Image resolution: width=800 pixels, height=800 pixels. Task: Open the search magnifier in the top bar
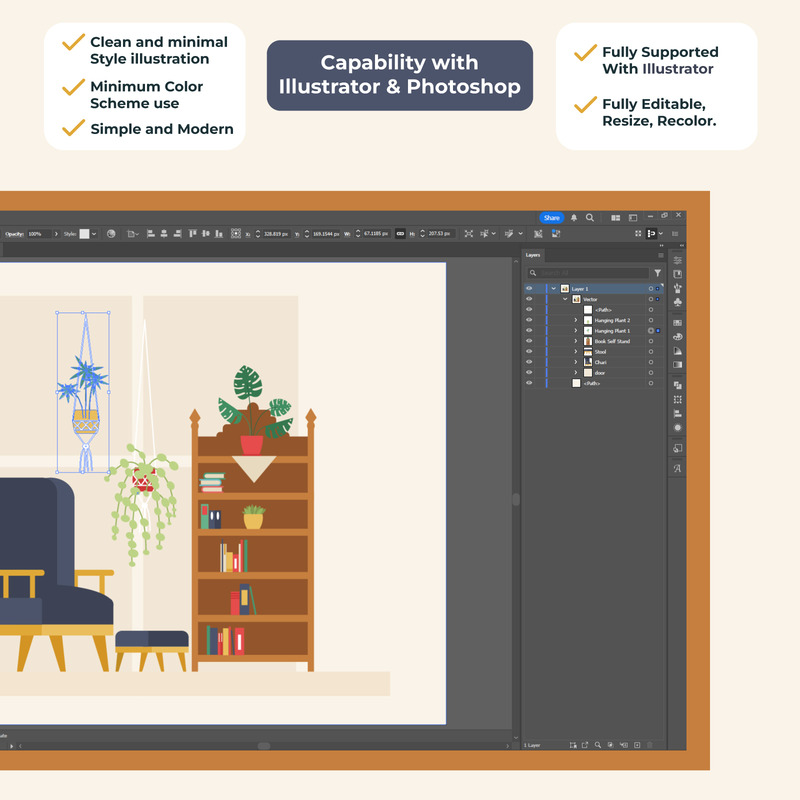(590, 217)
